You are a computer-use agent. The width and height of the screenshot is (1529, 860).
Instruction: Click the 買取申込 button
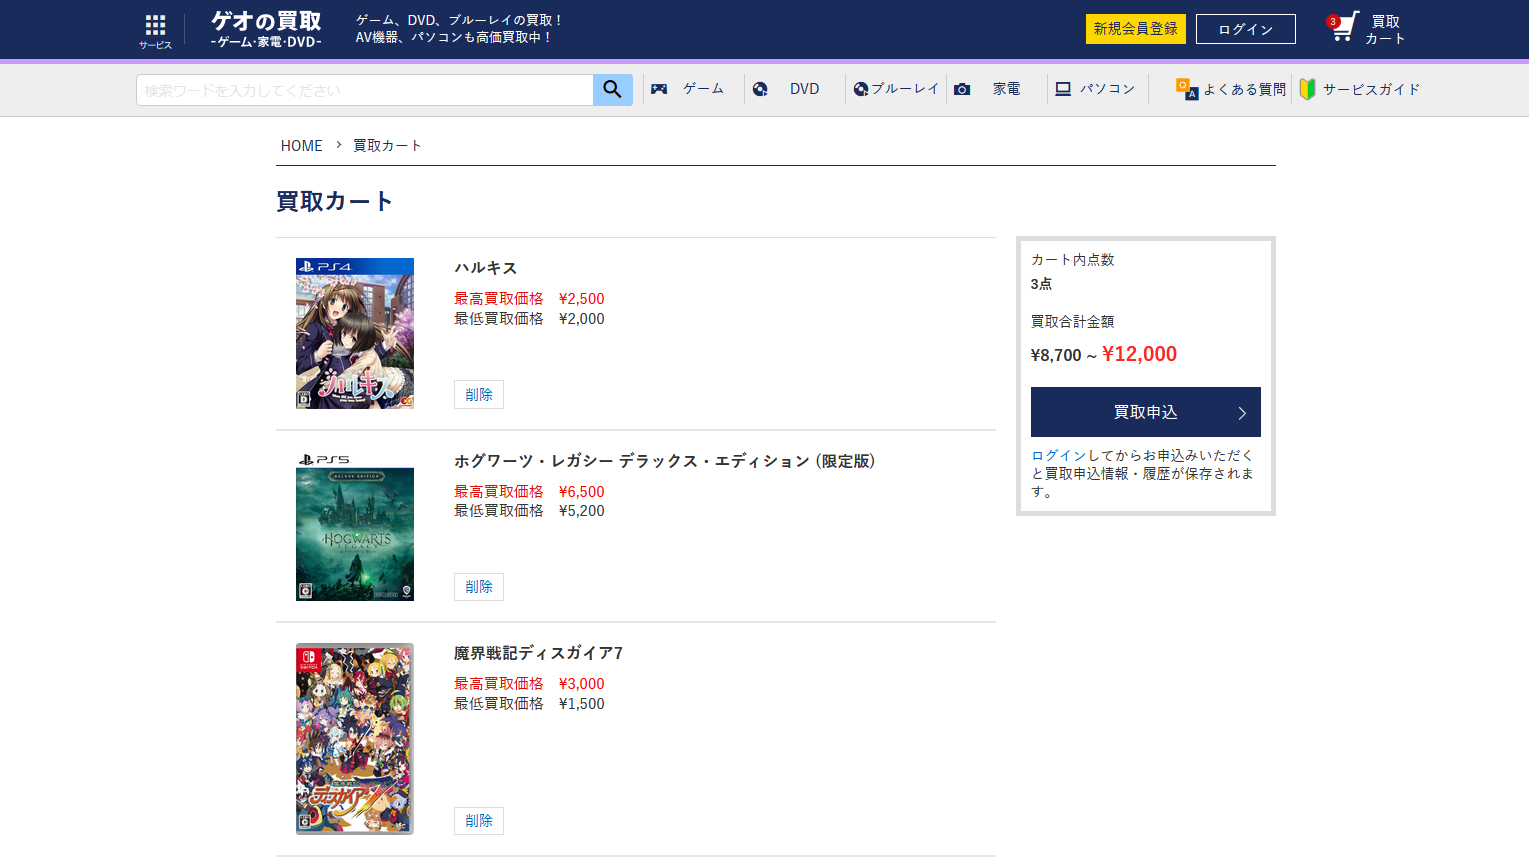click(1146, 412)
